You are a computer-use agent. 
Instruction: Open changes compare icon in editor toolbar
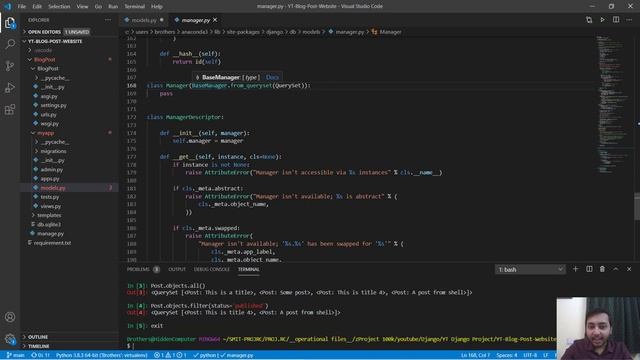tap(589, 20)
